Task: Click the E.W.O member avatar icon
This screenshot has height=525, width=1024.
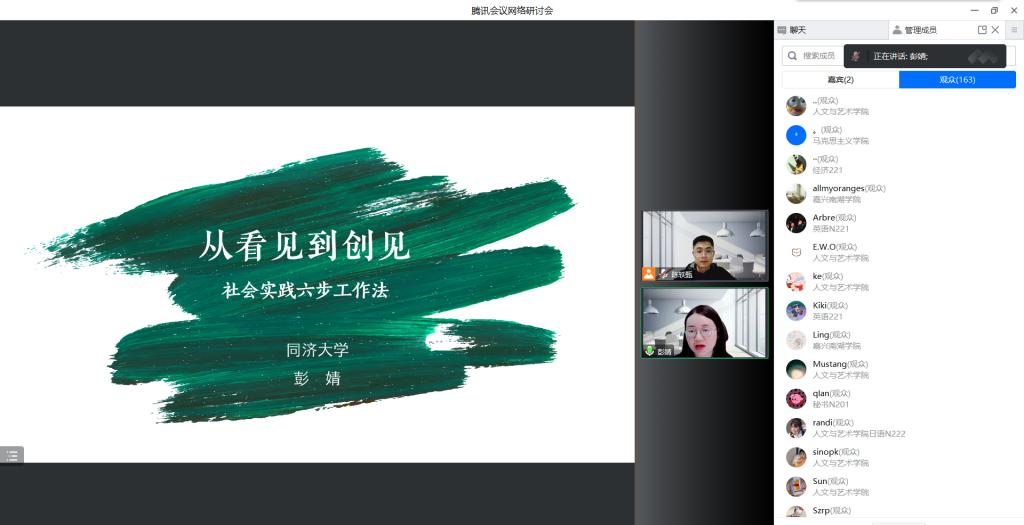Action: 796,252
